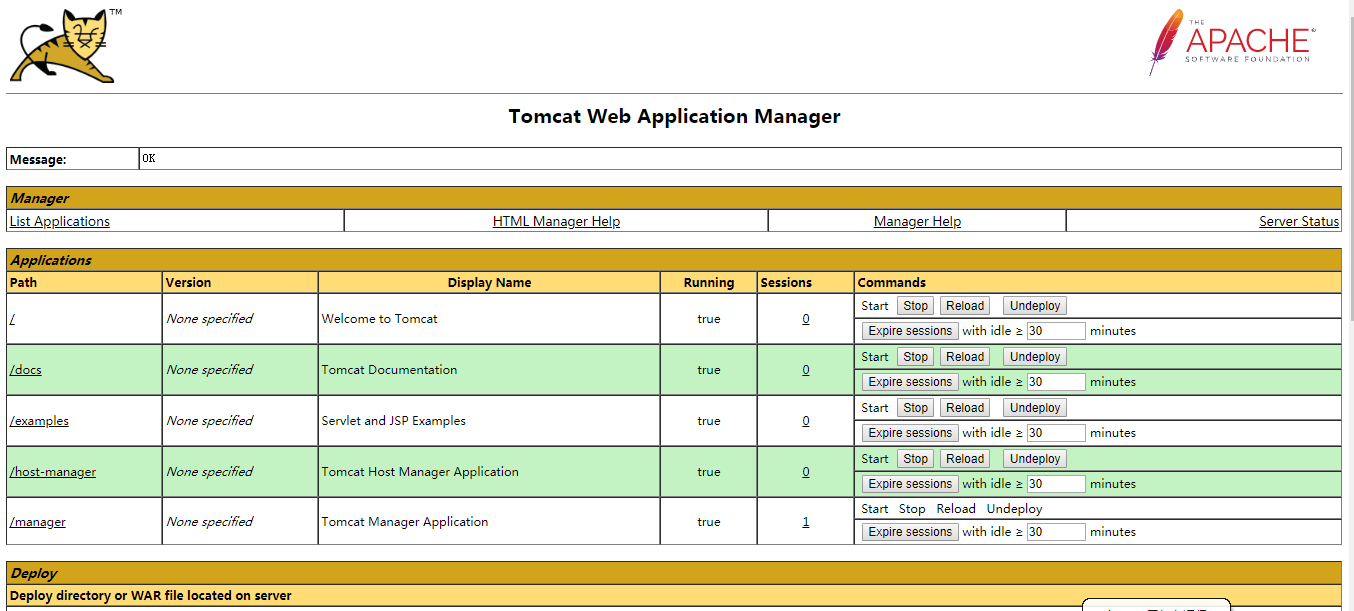This screenshot has width=1354, height=611.
Task: Stop the Tomcat Host Manager Application
Action: [x=914, y=458]
